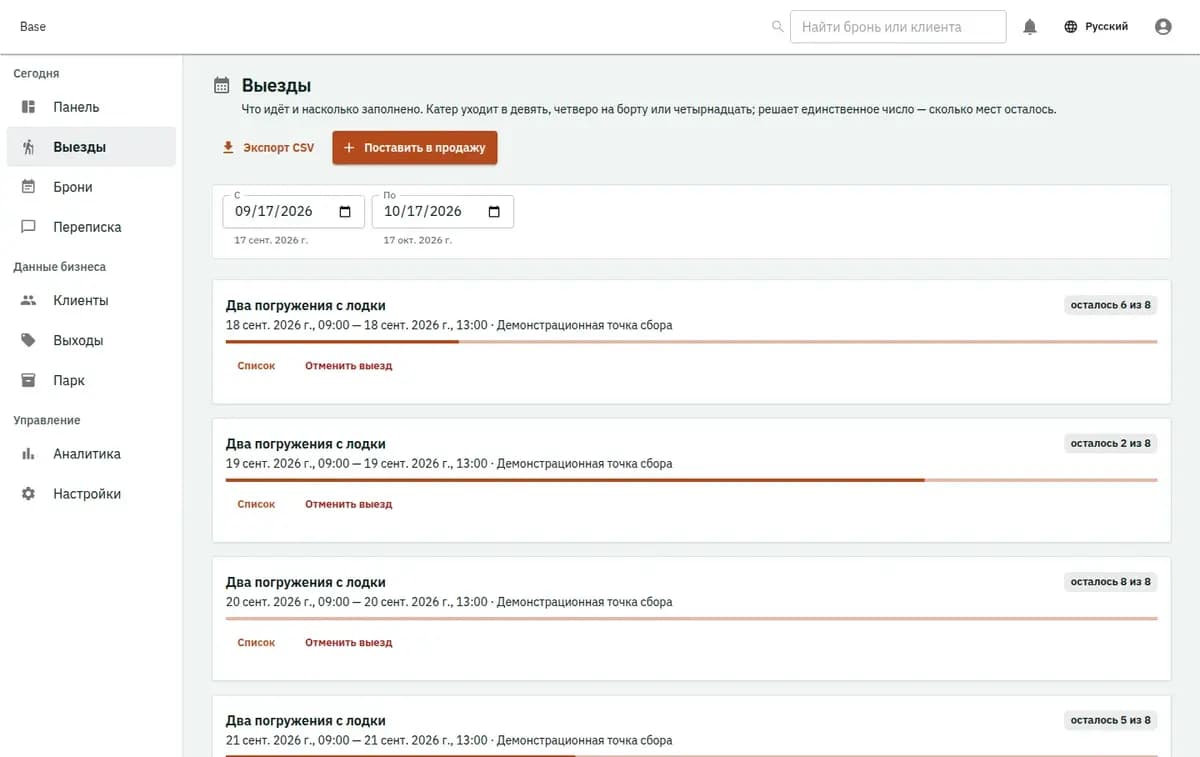
Task: Open the Парк section
Action: pos(91,380)
